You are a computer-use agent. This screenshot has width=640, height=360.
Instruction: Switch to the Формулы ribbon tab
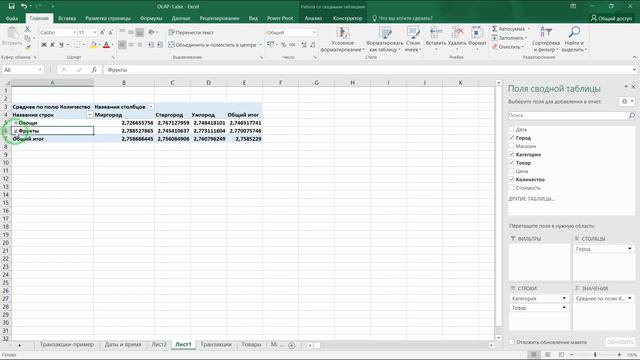pyautogui.click(x=151, y=18)
